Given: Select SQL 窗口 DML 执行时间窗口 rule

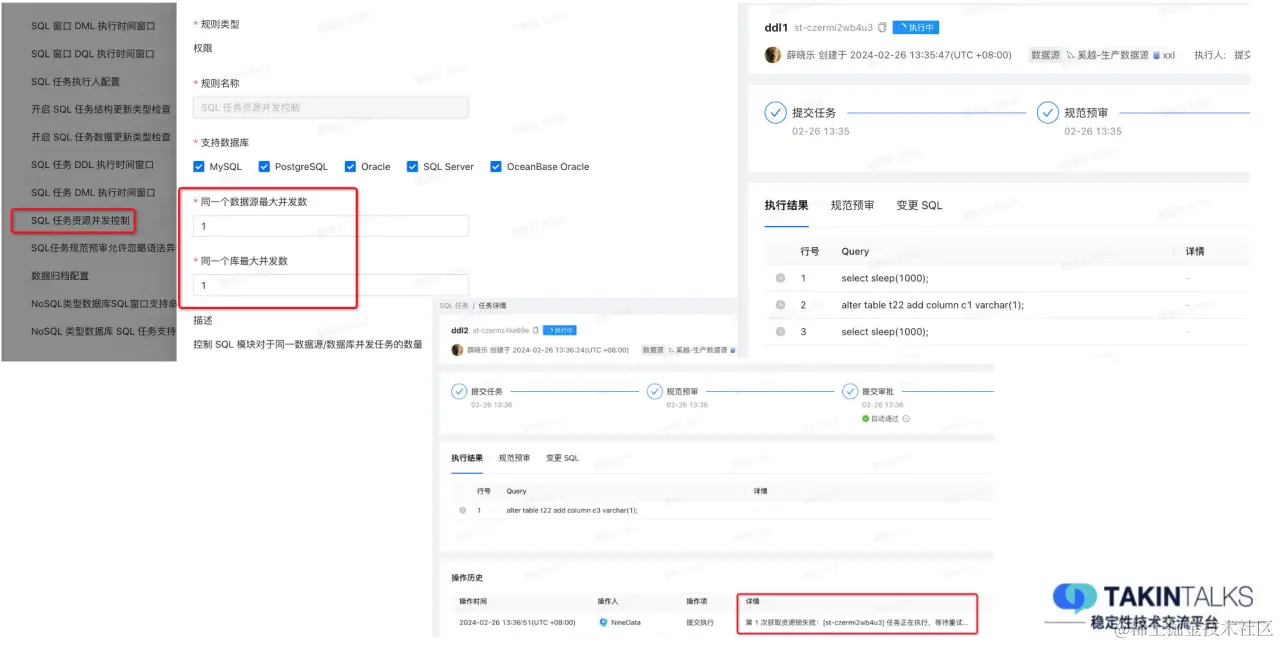Looking at the screenshot, I should click(93, 26).
